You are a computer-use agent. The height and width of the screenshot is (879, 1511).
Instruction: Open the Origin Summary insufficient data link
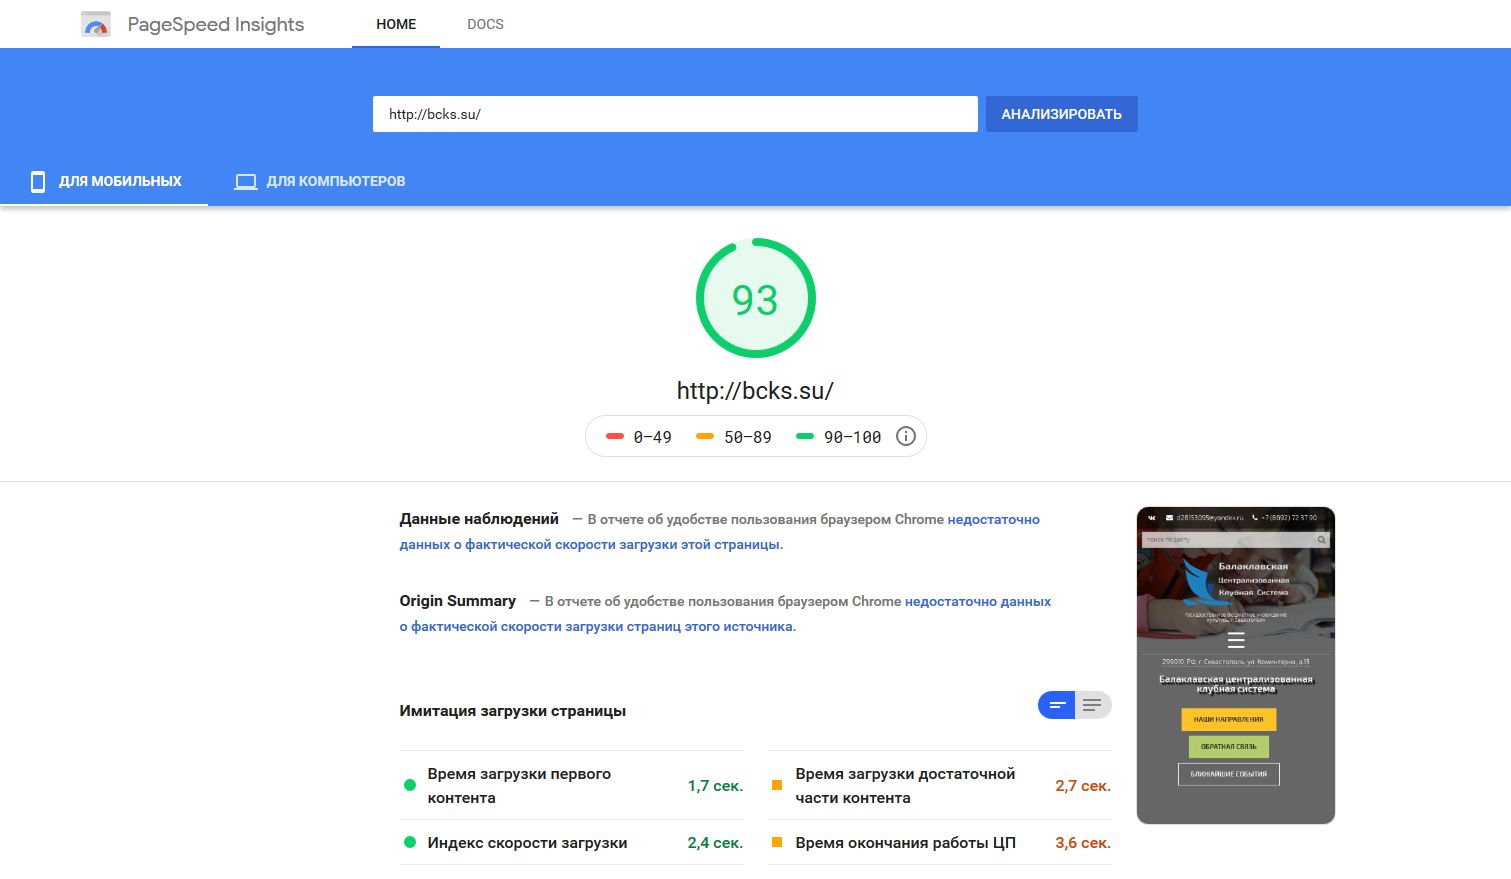725,614
